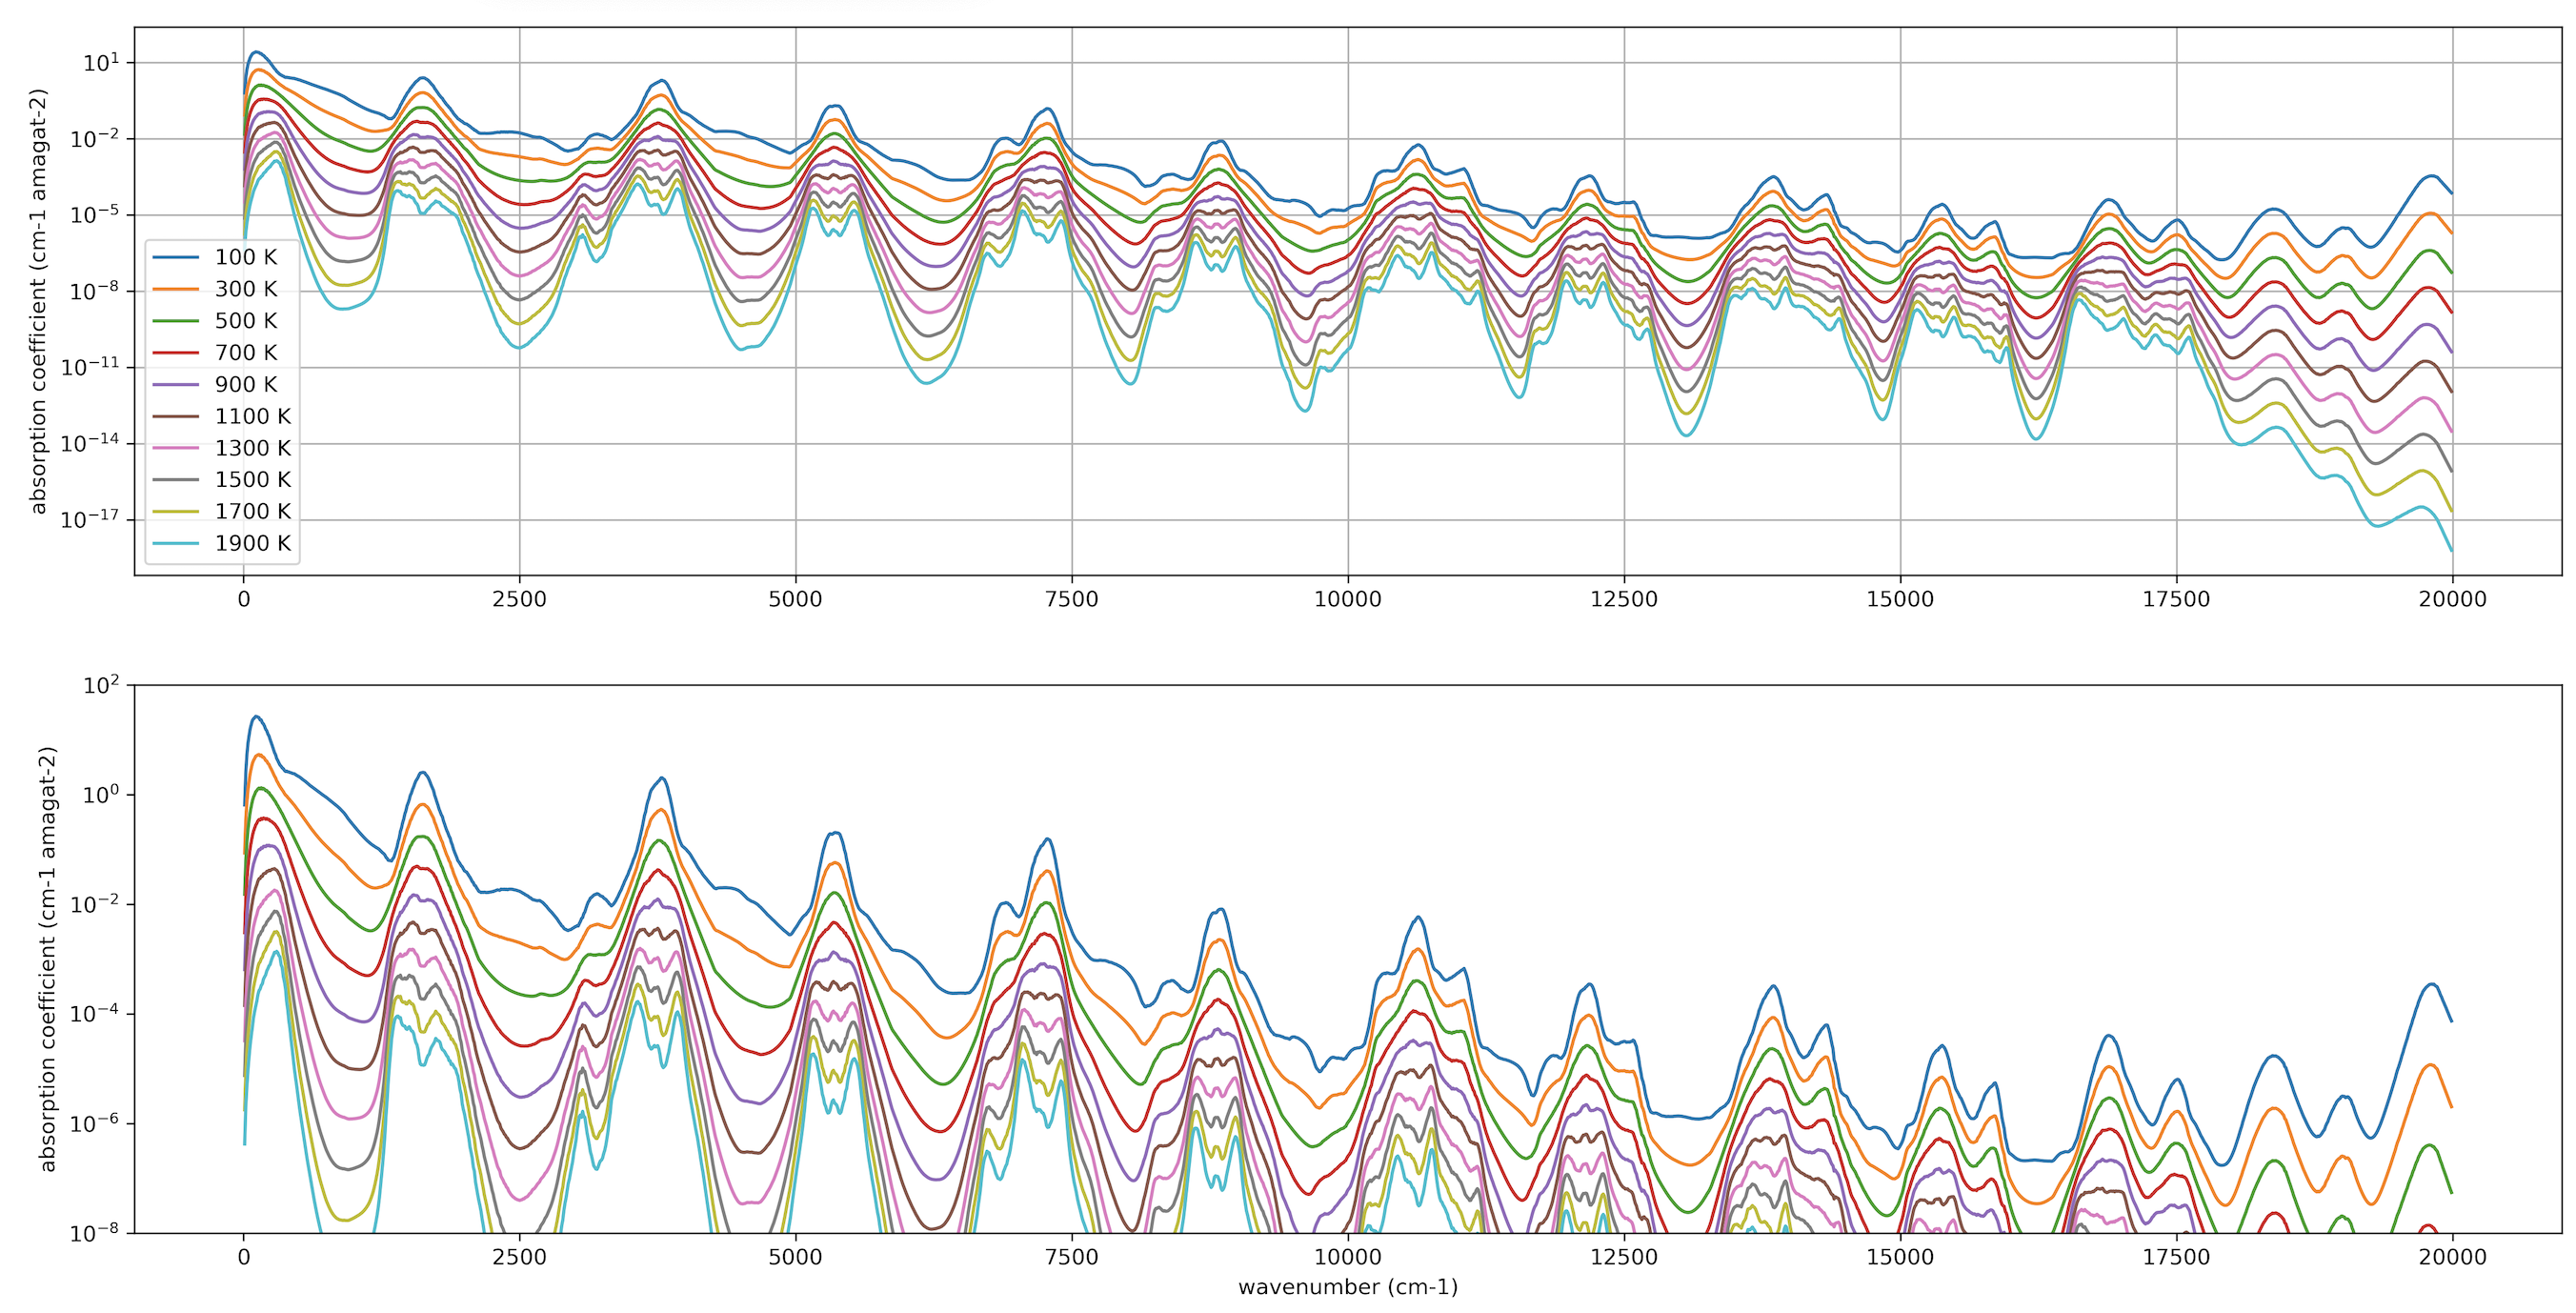Click the green line swatch for 500 K
This screenshot has width=2576, height=1313.
tap(175, 321)
